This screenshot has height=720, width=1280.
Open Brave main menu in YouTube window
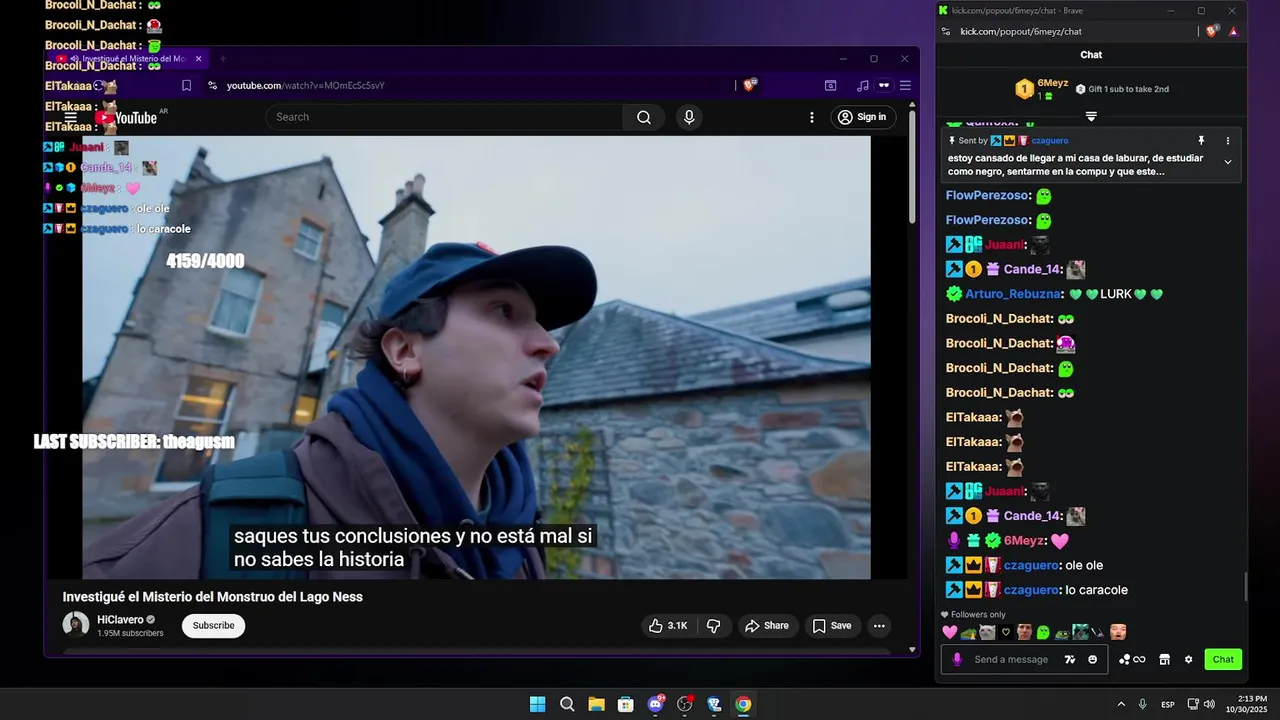905,85
